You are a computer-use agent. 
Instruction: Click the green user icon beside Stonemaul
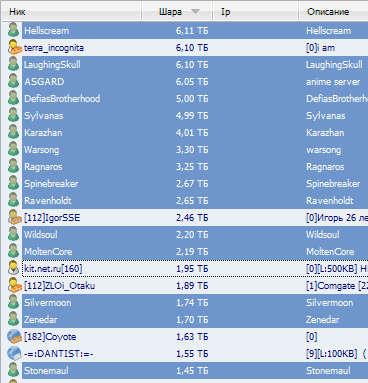tap(13, 370)
